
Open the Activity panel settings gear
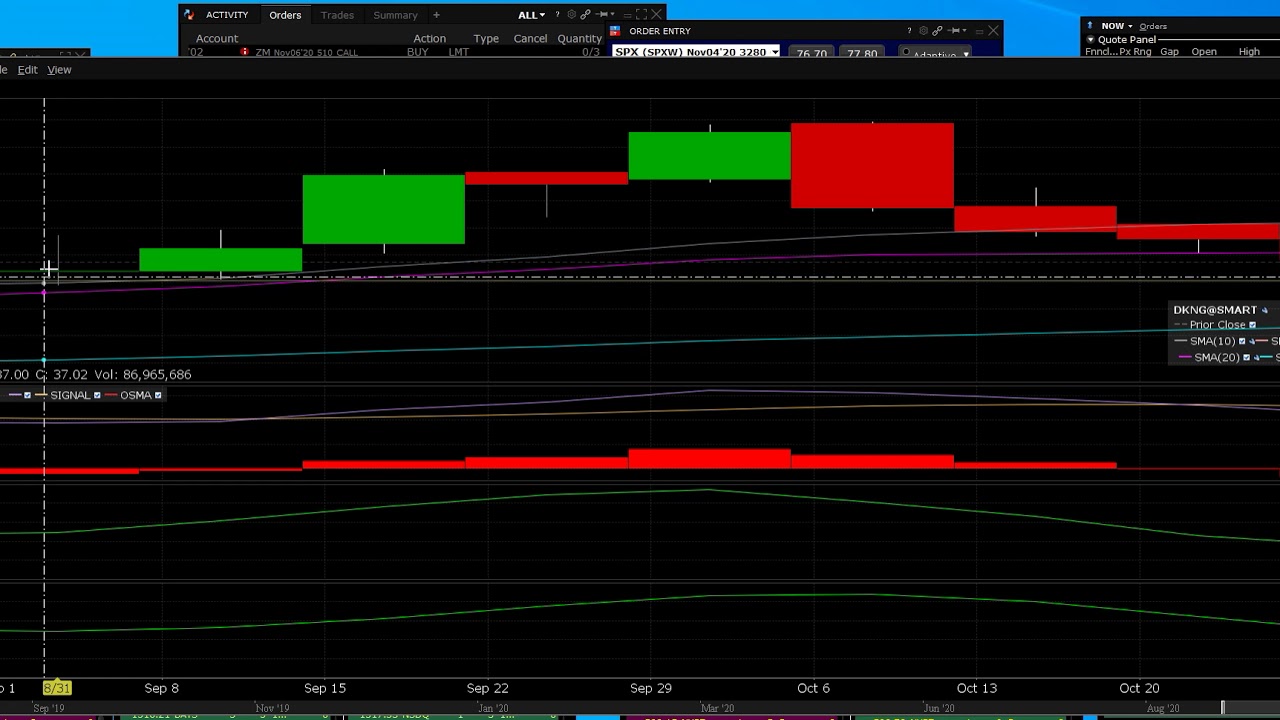[571, 15]
